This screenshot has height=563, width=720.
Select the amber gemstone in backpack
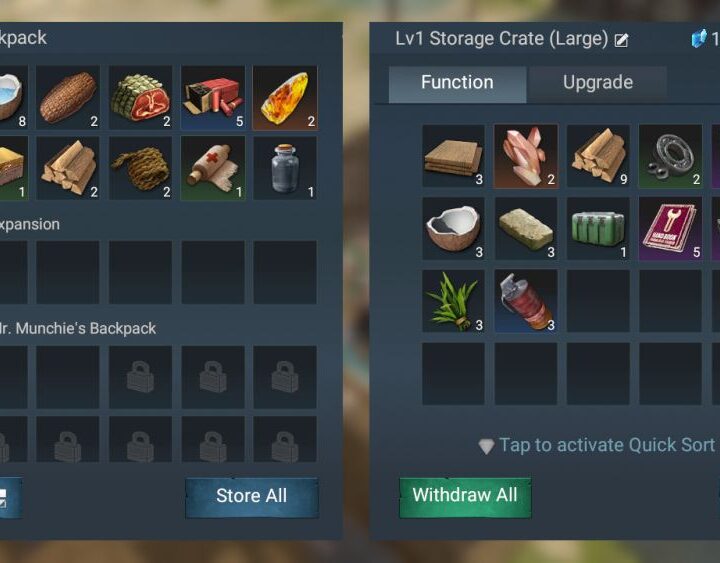285,97
